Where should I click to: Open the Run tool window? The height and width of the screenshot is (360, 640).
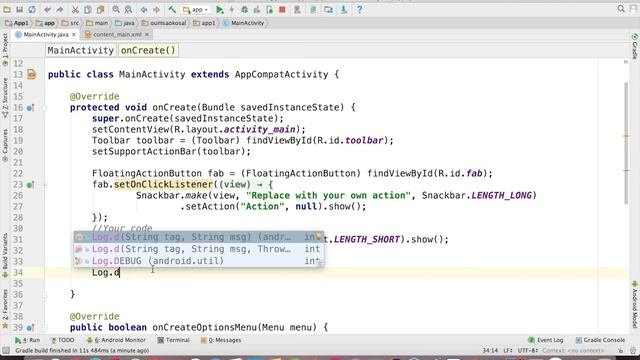27,340
